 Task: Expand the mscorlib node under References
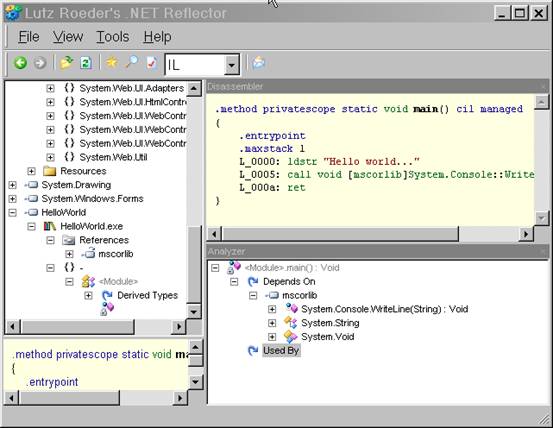click(x=69, y=254)
